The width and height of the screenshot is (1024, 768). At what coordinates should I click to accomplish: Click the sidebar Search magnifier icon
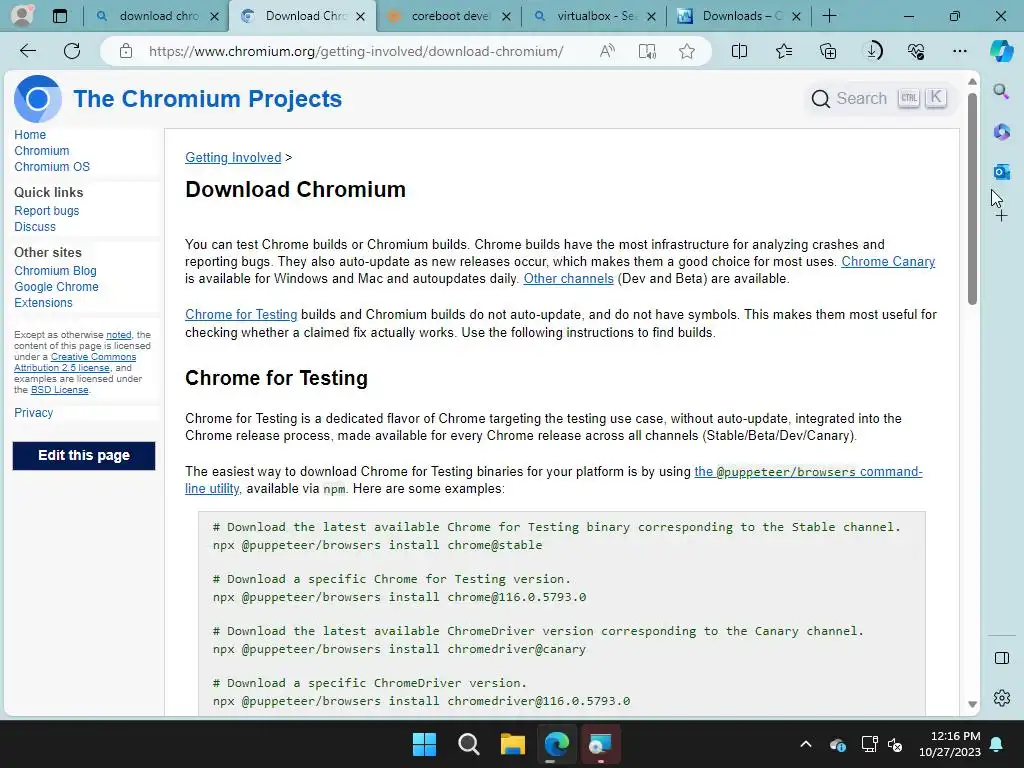point(1001,91)
